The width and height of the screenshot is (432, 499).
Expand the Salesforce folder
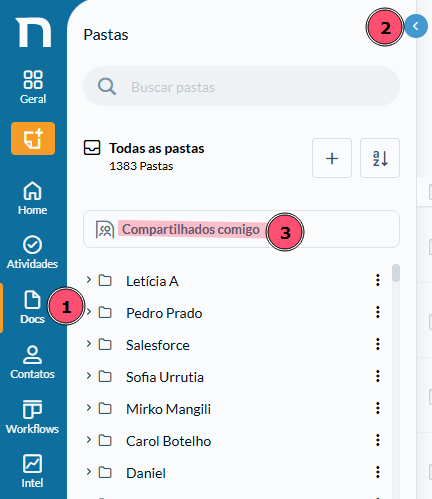pyautogui.click(x=89, y=344)
